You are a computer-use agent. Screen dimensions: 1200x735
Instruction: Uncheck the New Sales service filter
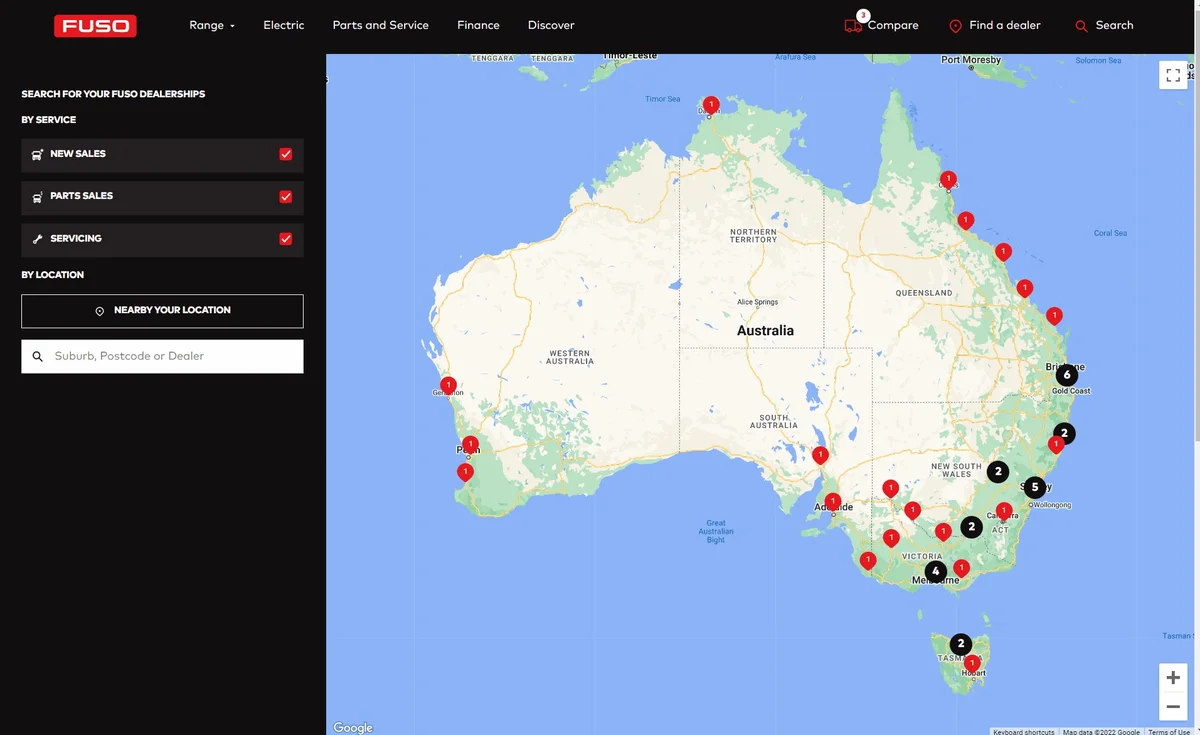click(285, 154)
